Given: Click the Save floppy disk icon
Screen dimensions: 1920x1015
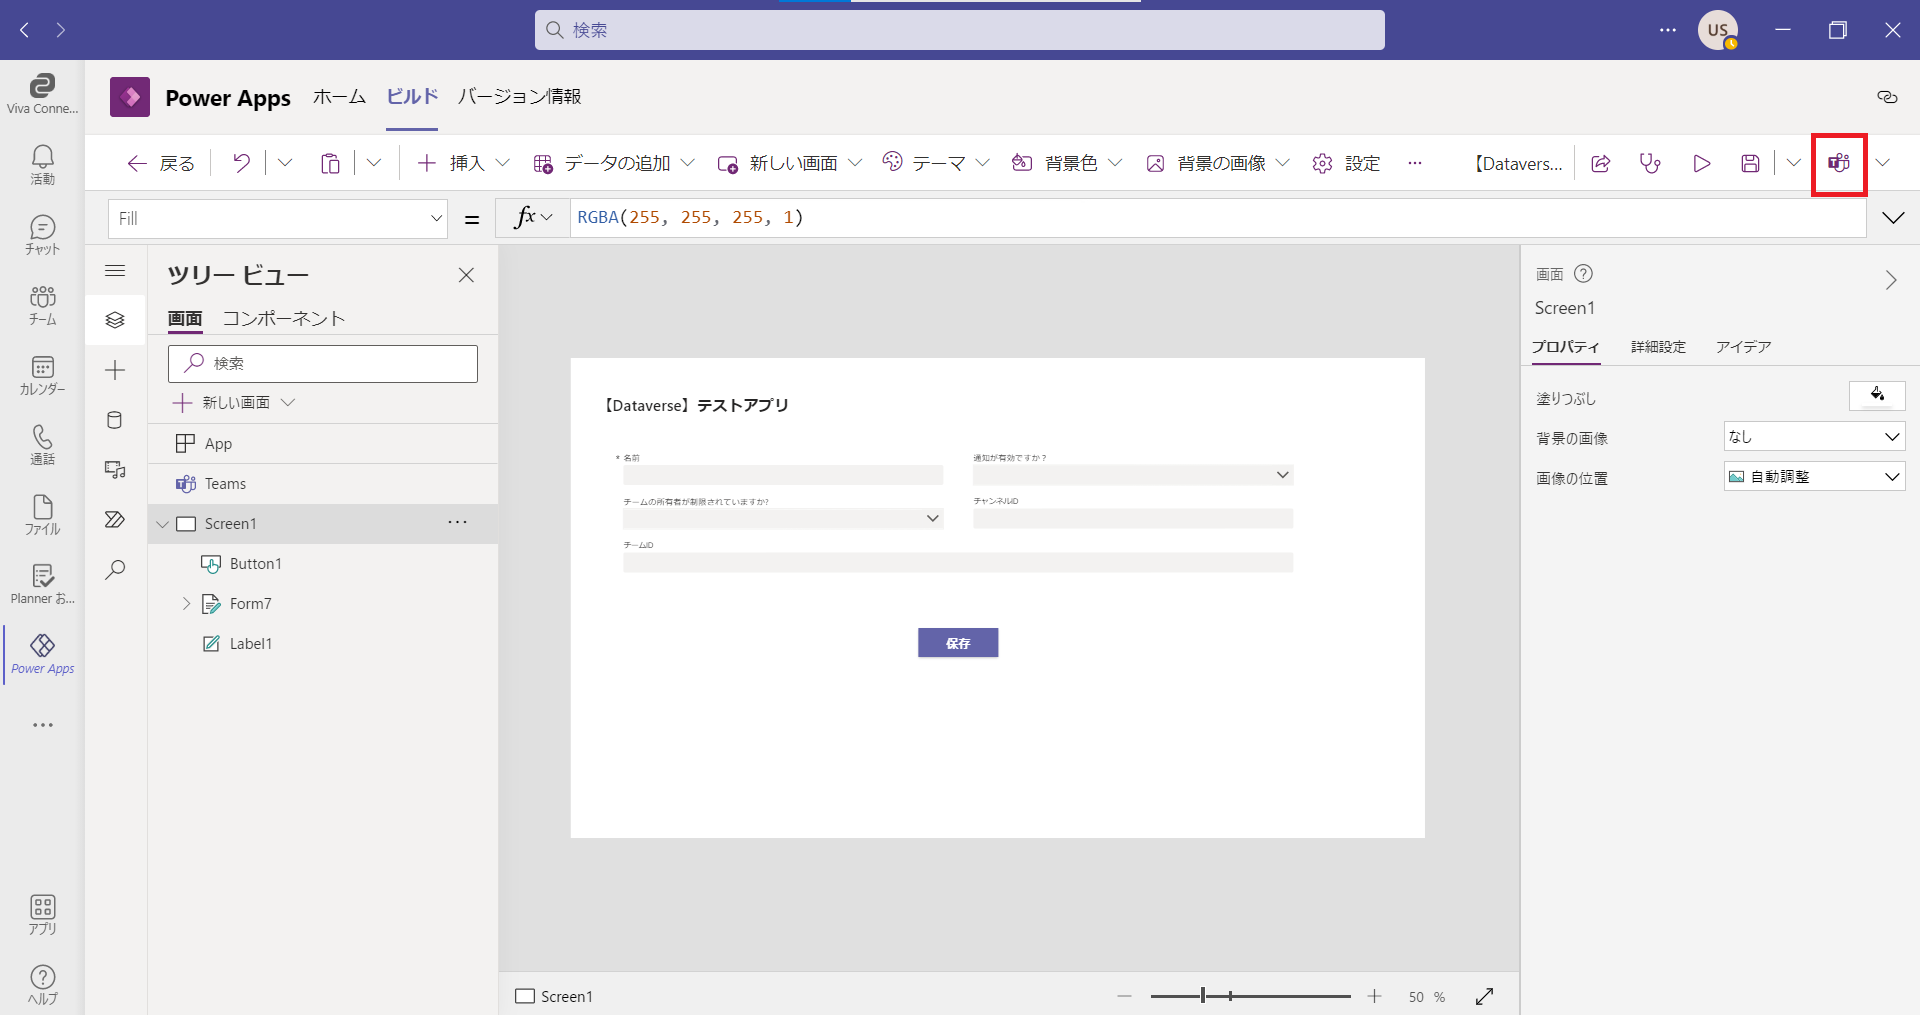Looking at the screenshot, I should pos(1750,164).
